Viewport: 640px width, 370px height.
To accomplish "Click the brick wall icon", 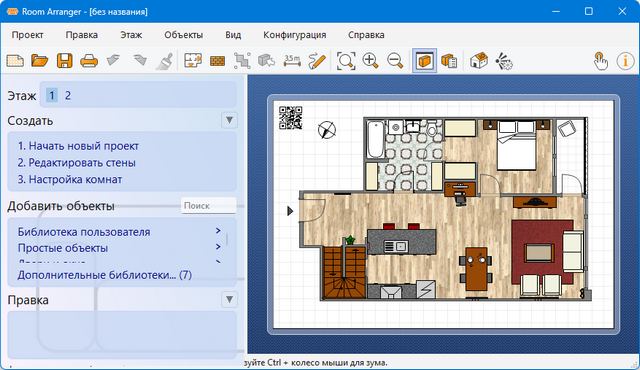I will point(218,61).
